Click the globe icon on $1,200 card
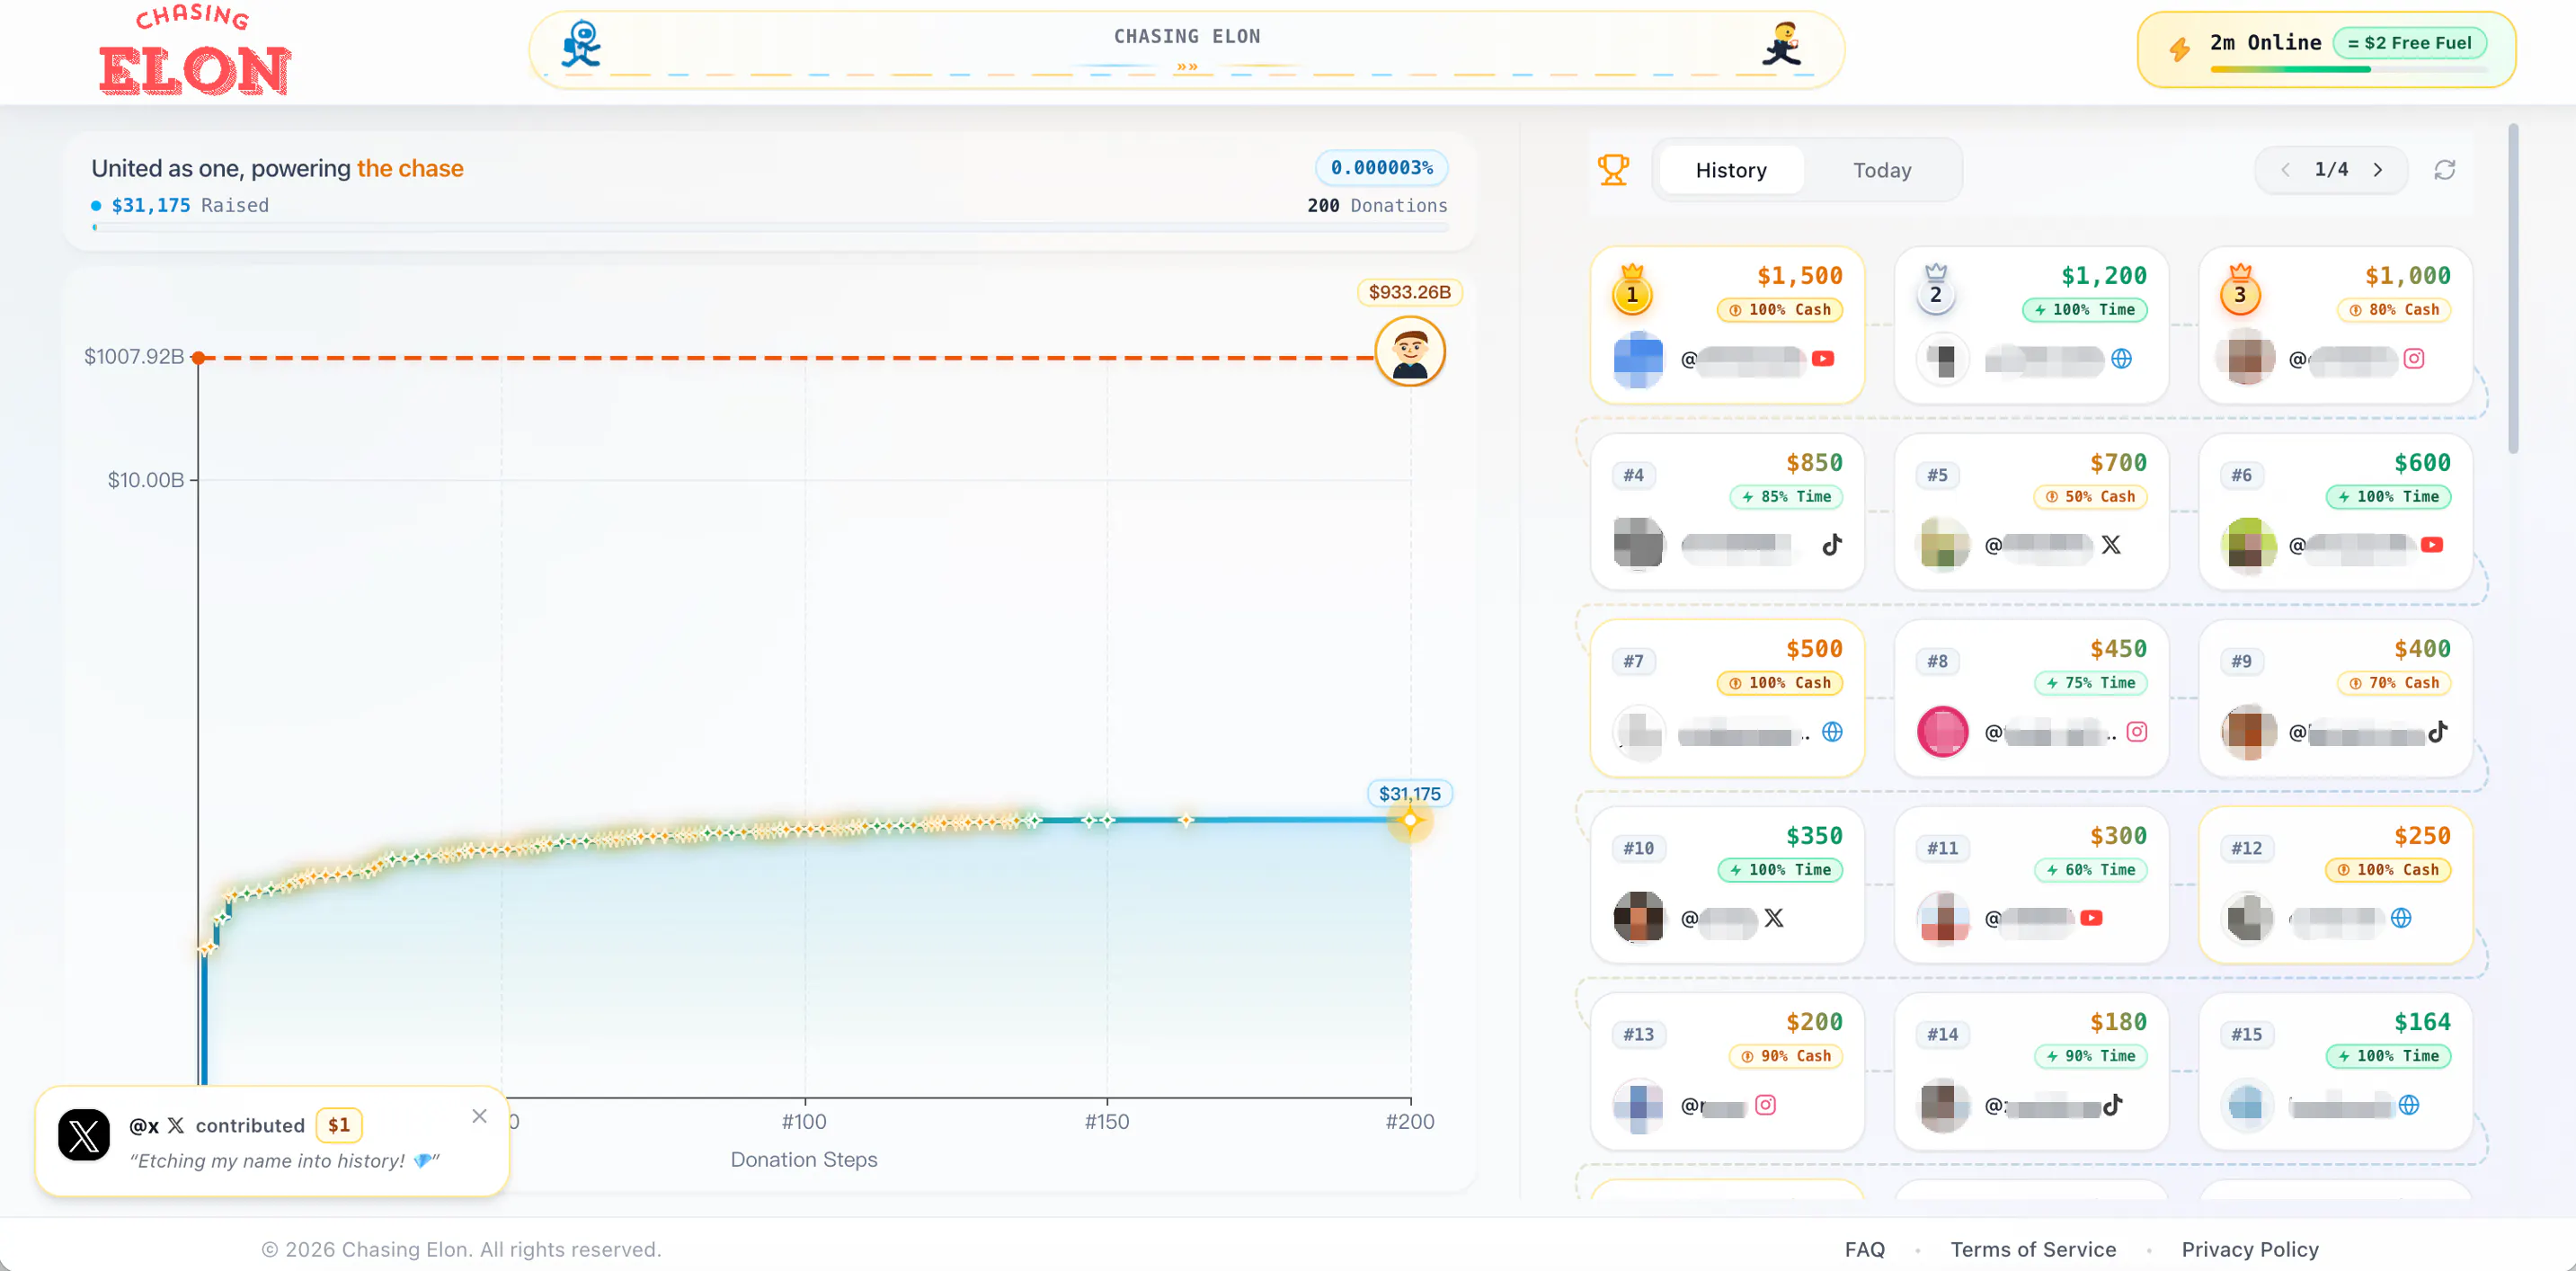 [x=2121, y=359]
